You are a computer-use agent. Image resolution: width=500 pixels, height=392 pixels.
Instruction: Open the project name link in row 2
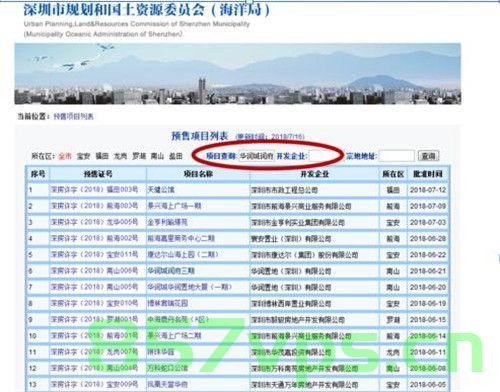(x=174, y=206)
